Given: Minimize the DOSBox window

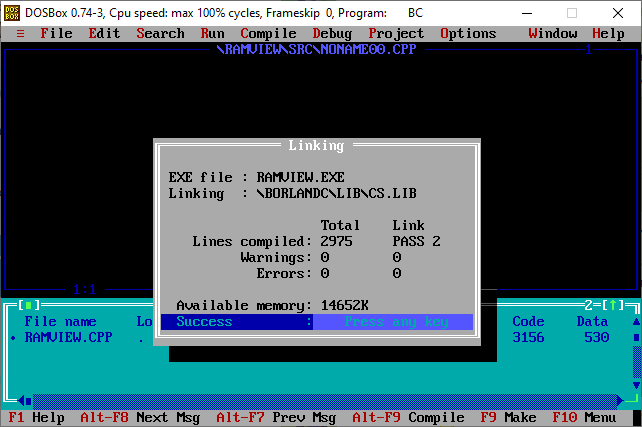Looking at the screenshot, I should [527, 13].
